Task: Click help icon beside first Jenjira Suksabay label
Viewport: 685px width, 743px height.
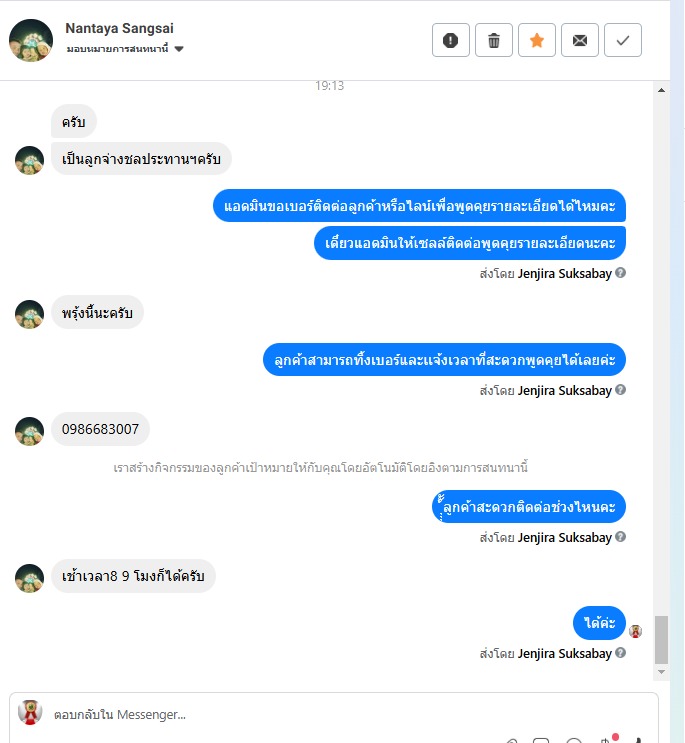Action: coord(621,273)
